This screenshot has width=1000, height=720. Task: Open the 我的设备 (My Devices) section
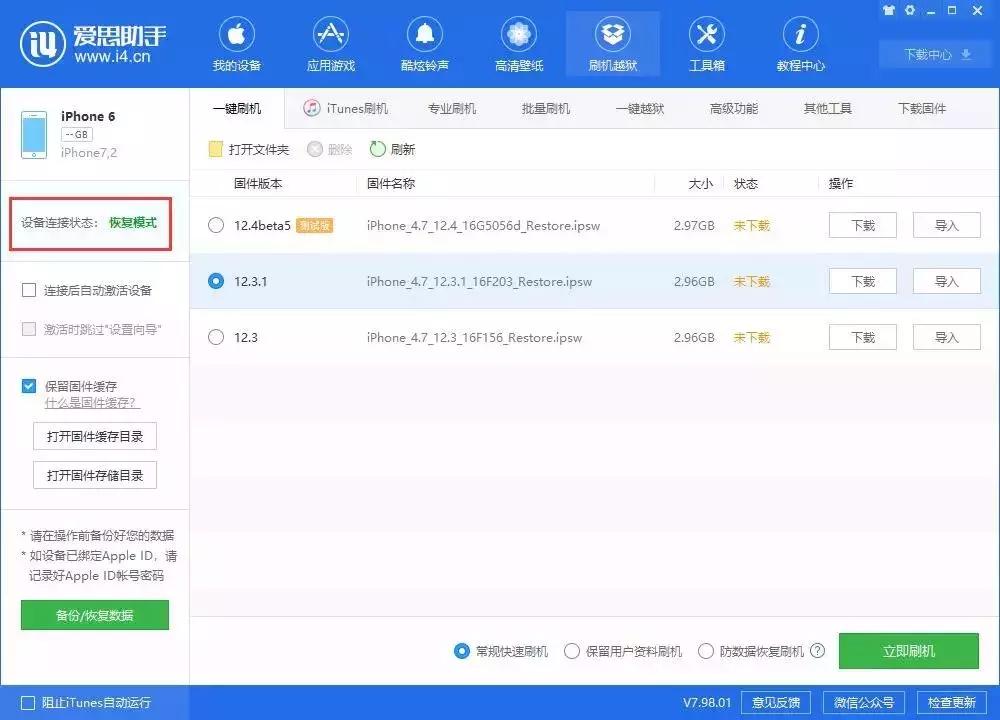click(236, 42)
